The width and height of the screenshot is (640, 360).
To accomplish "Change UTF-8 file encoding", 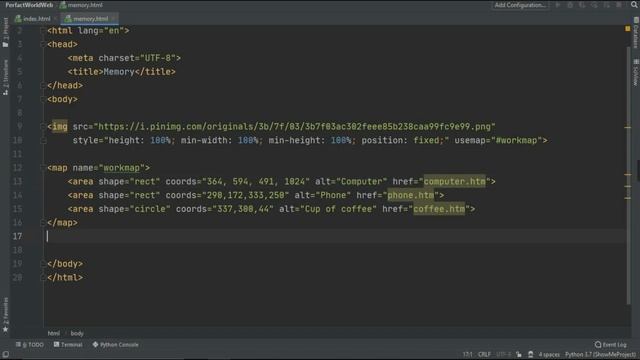I will [x=504, y=354].
